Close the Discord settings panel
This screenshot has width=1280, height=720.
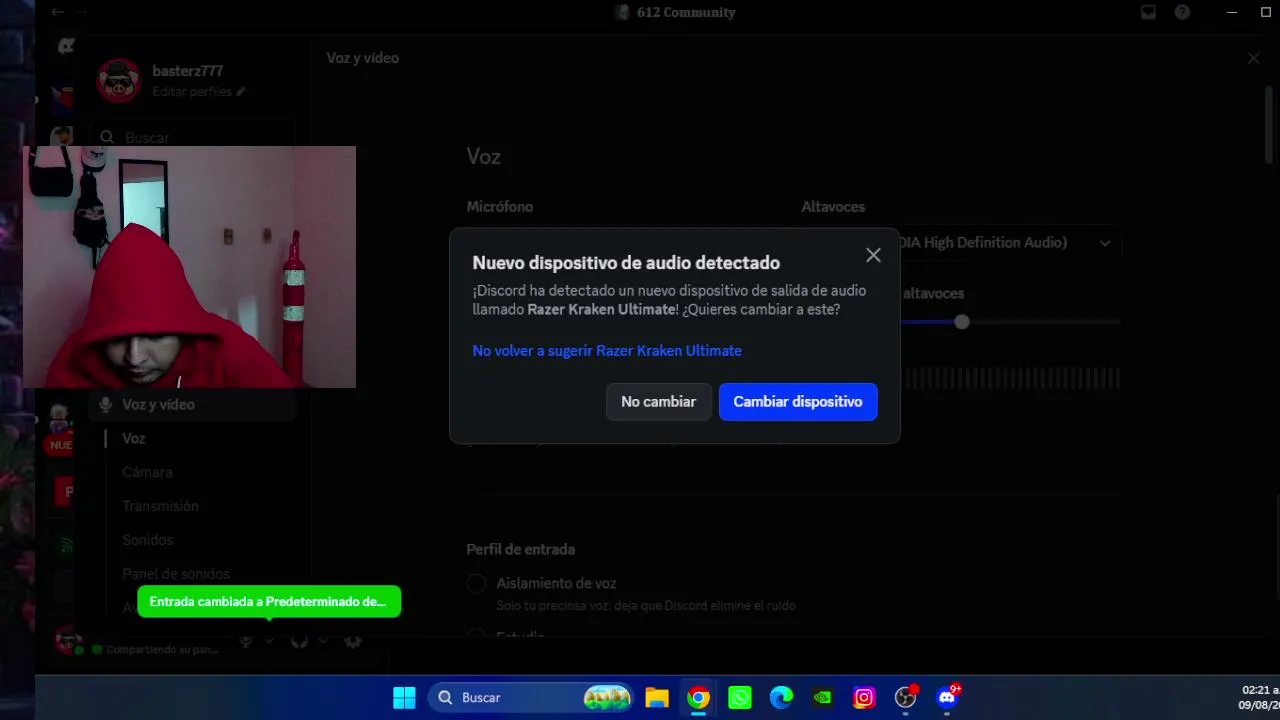pyautogui.click(x=1254, y=58)
